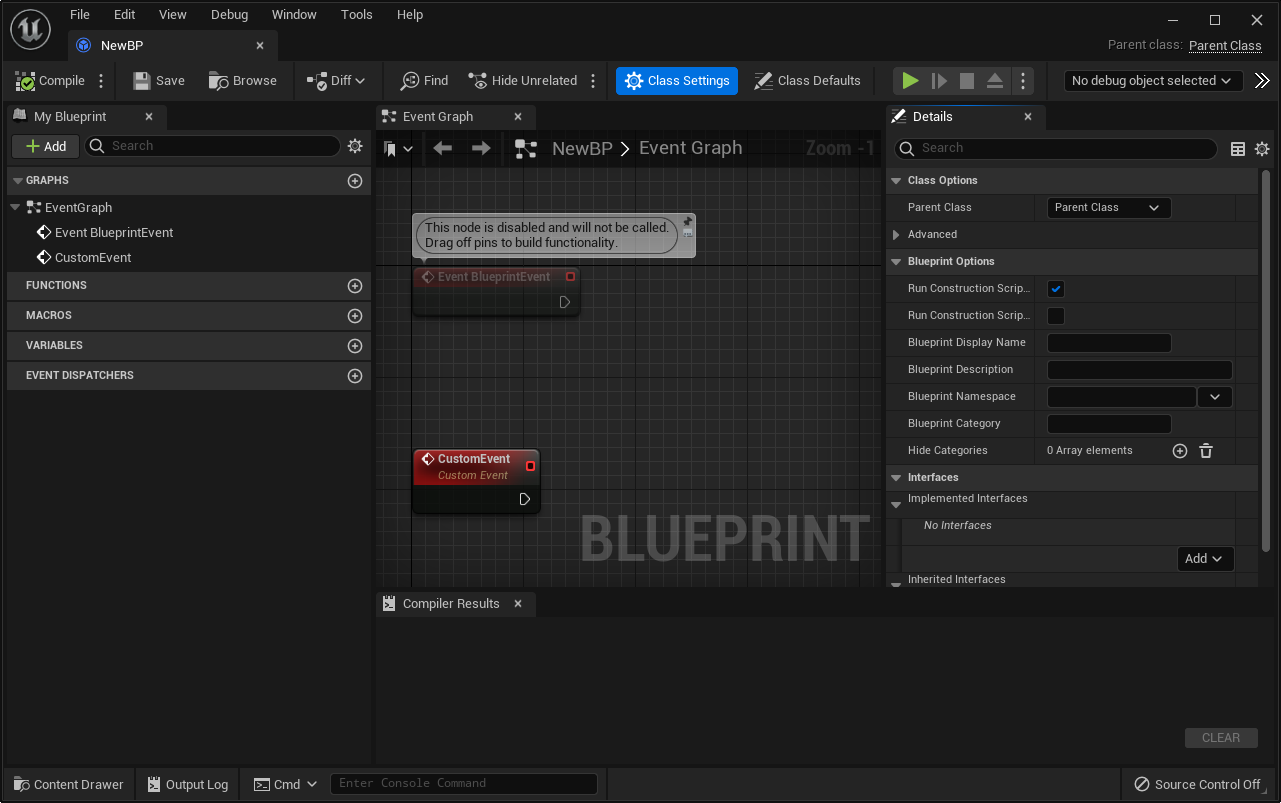
Task: Save the blueprint asset
Action: [159, 81]
